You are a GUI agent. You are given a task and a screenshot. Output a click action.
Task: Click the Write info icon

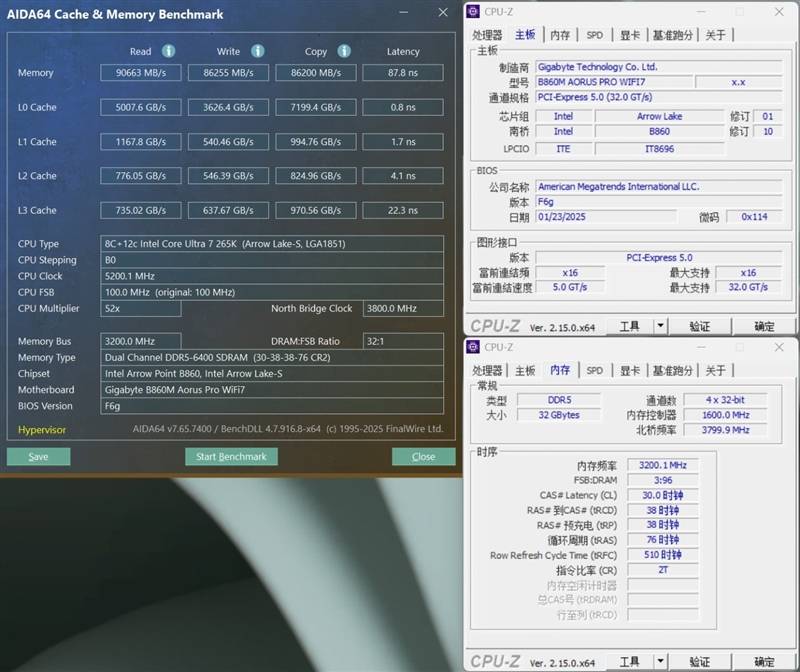pos(258,51)
